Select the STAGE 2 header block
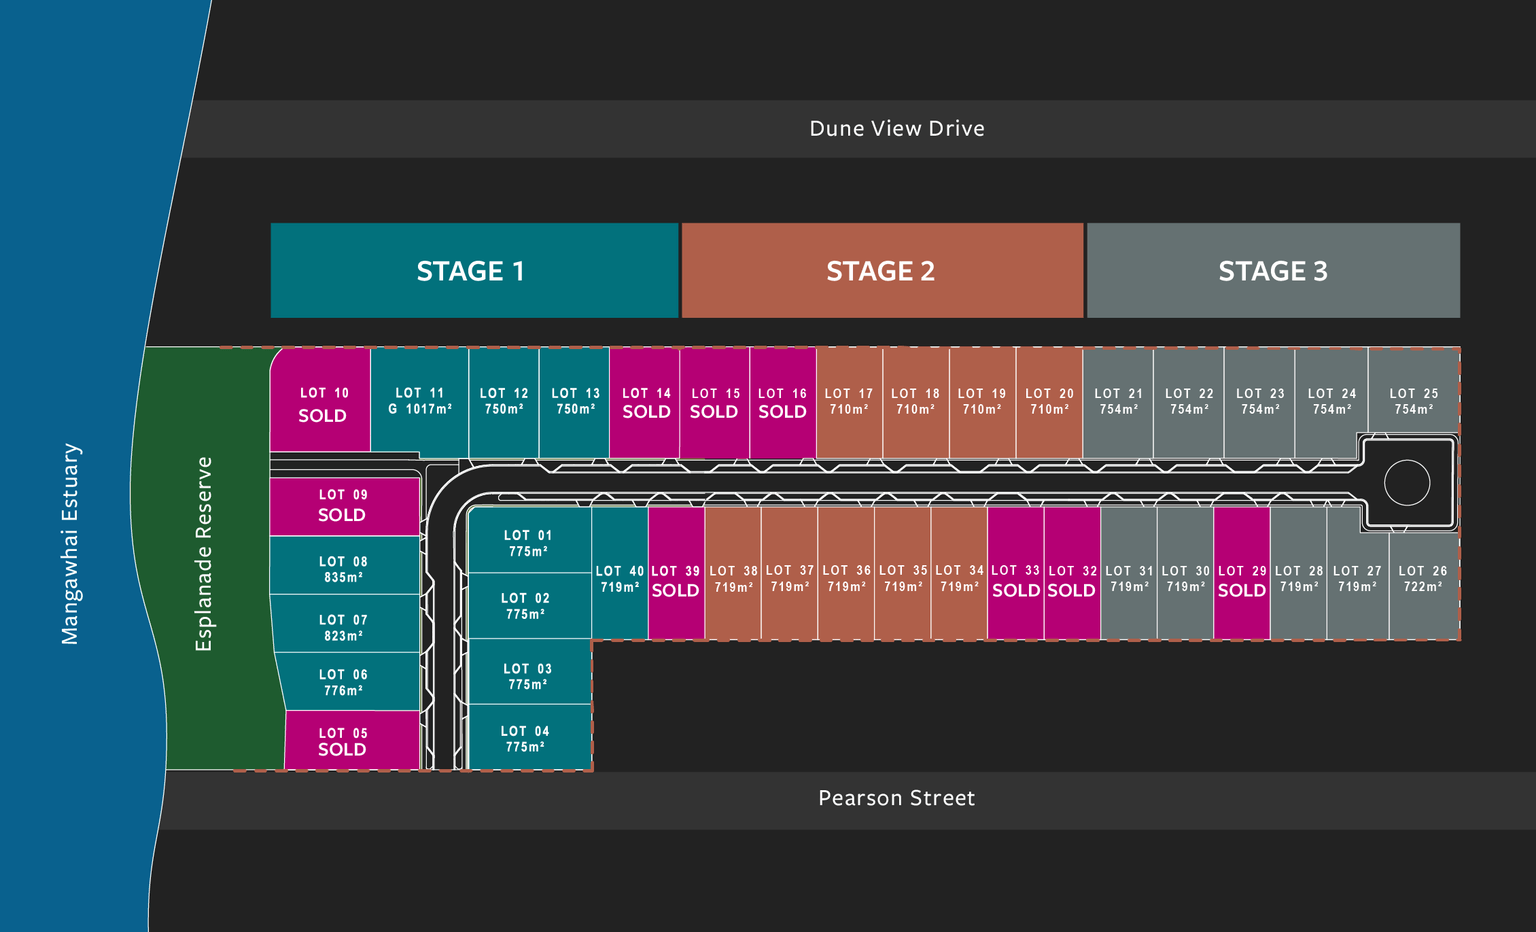The width and height of the screenshot is (1536, 932). 882,270
